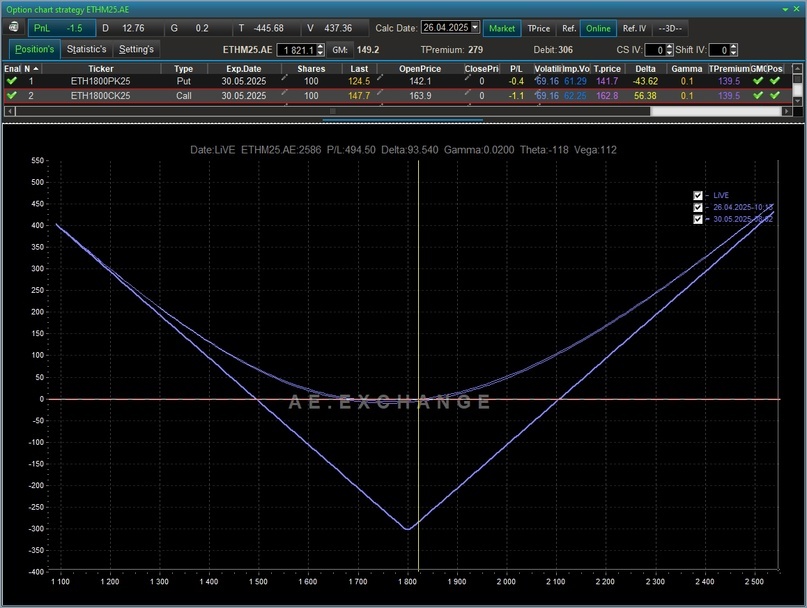Click Delta value 56.38 cell
The width and height of the screenshot is (807, 608).
click(x=645, y=95)
